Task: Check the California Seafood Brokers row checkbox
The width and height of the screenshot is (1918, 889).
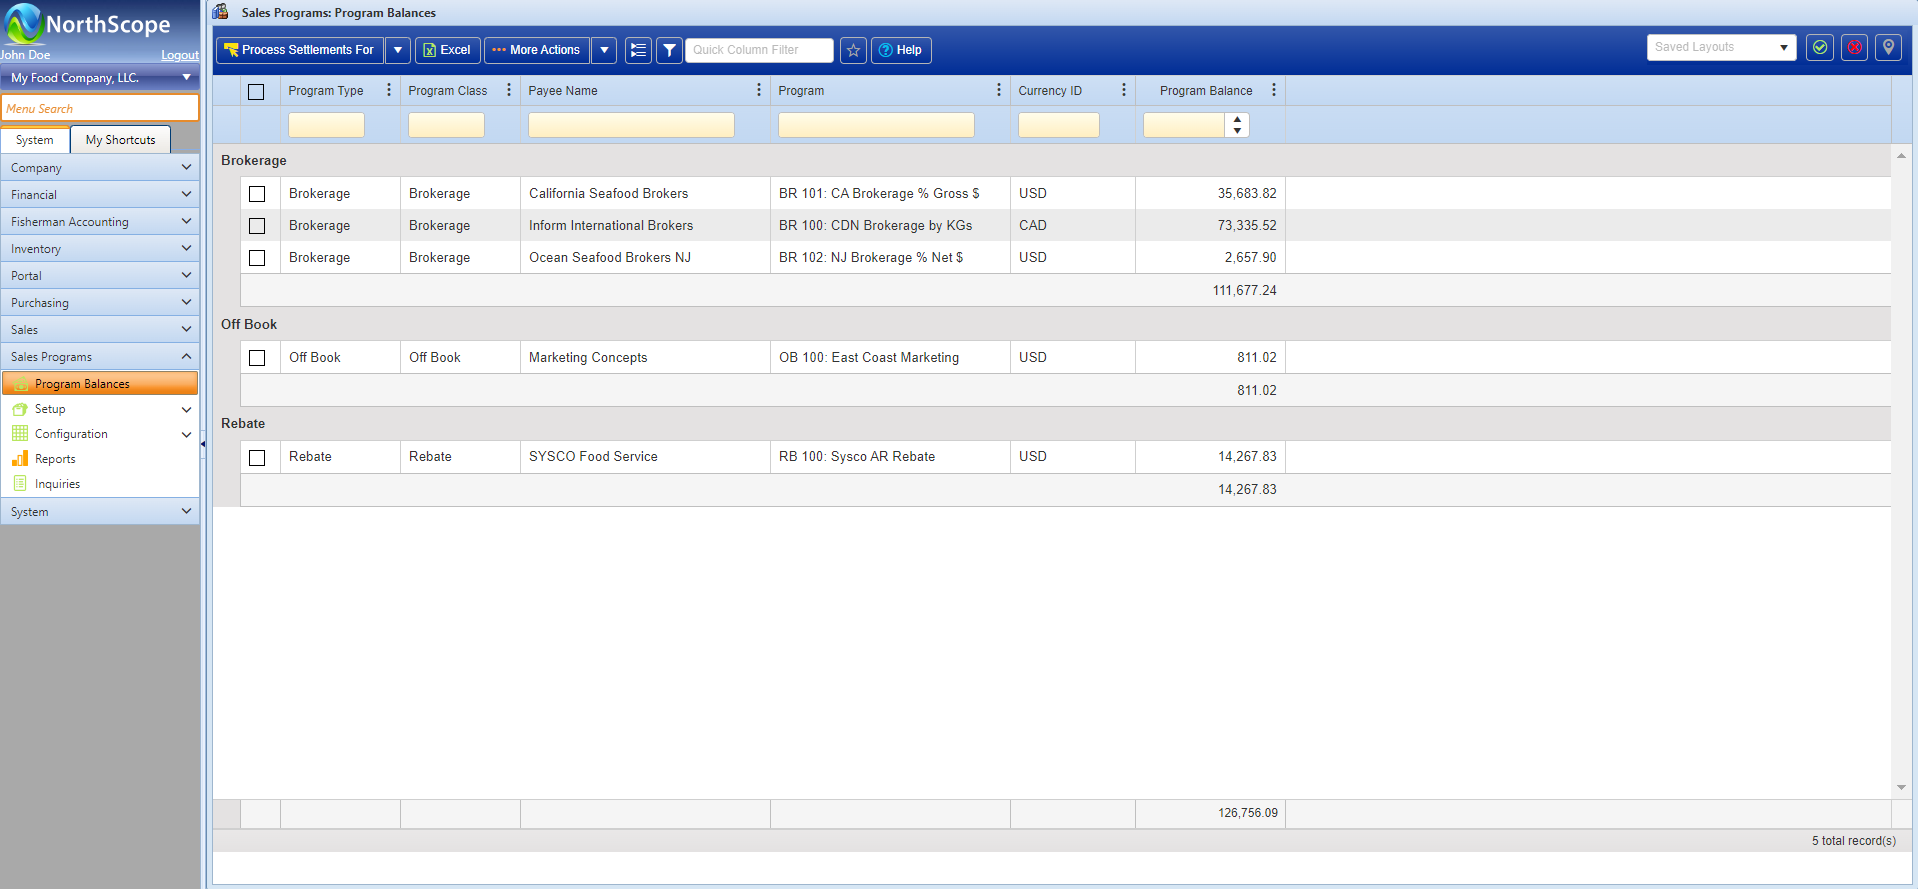Action: click(257, 194)
